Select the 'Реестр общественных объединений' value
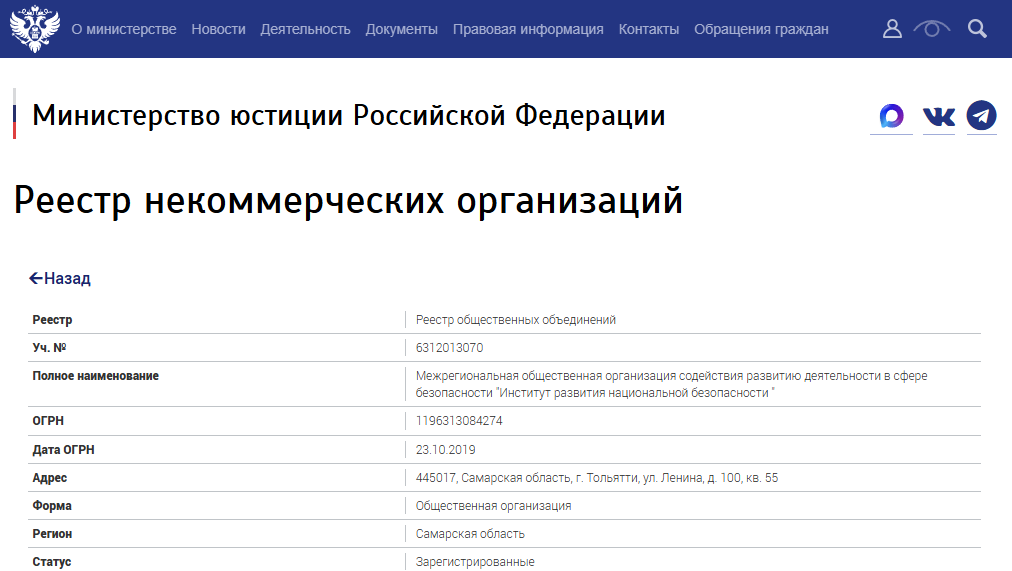 516,320
